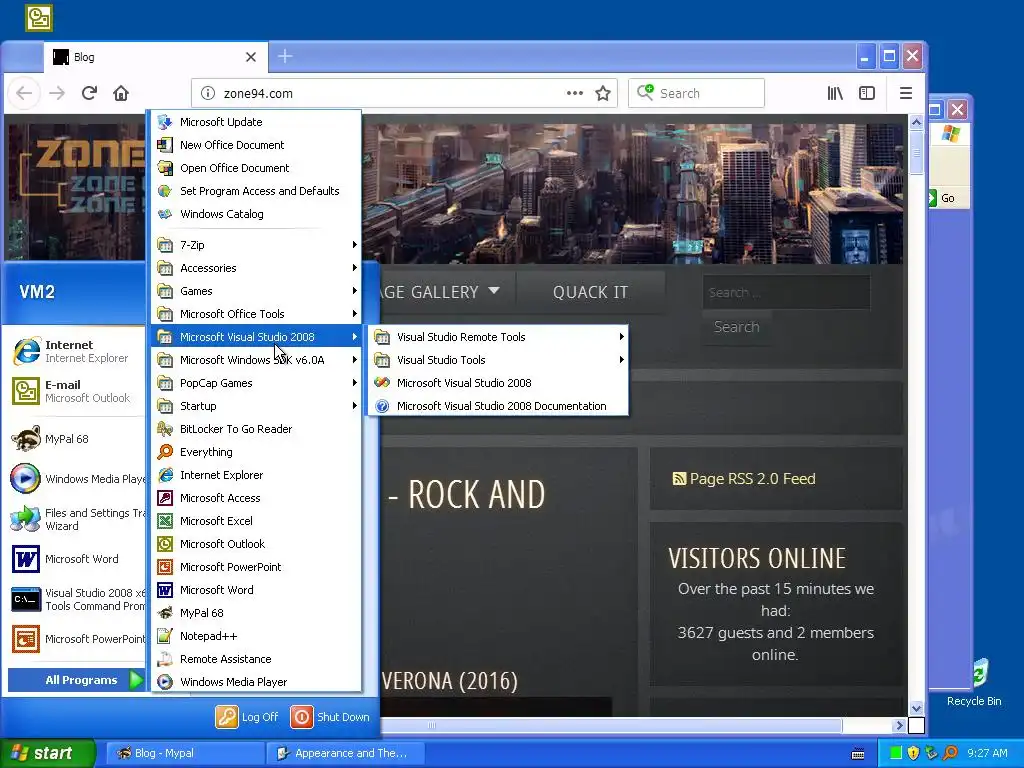
Task: Click the security shield tray icon
Action: tap(913, 753)
